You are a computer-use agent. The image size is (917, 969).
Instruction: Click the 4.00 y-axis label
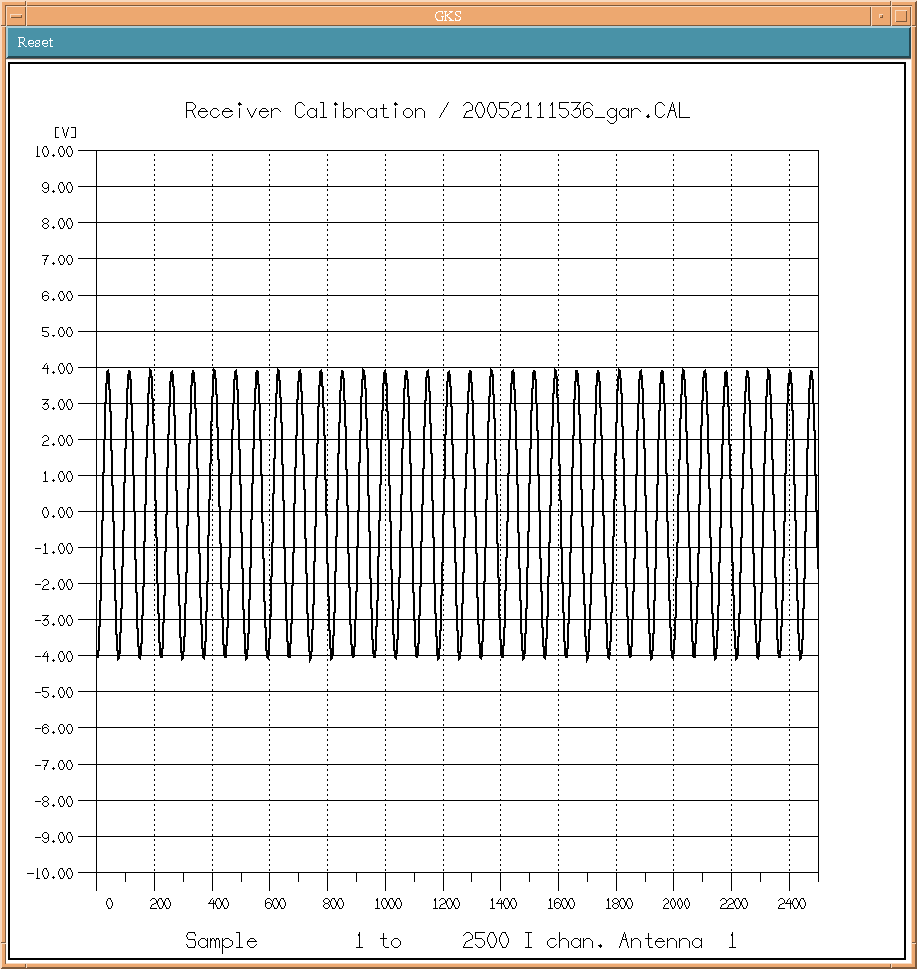click(57, 369)
